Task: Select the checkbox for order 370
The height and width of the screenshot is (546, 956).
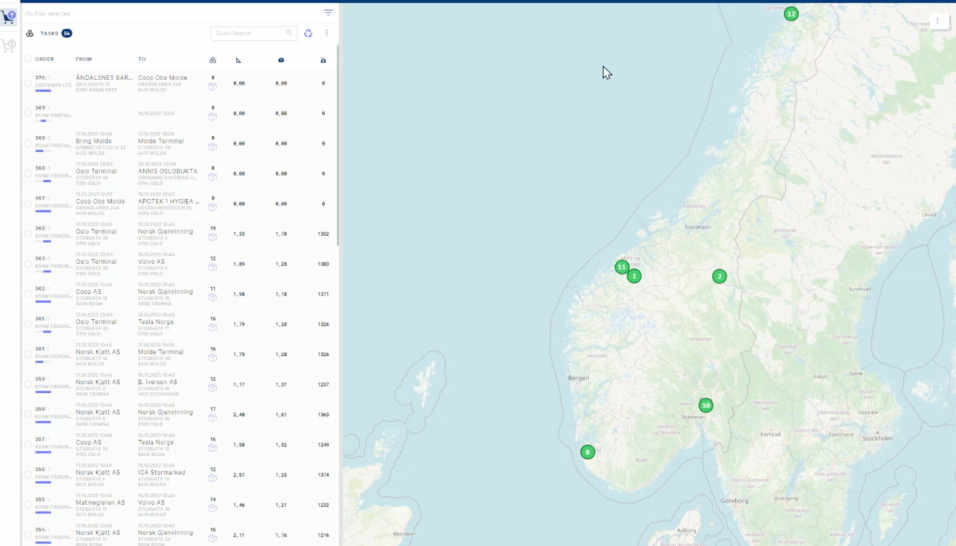Action: click(28, 82)
